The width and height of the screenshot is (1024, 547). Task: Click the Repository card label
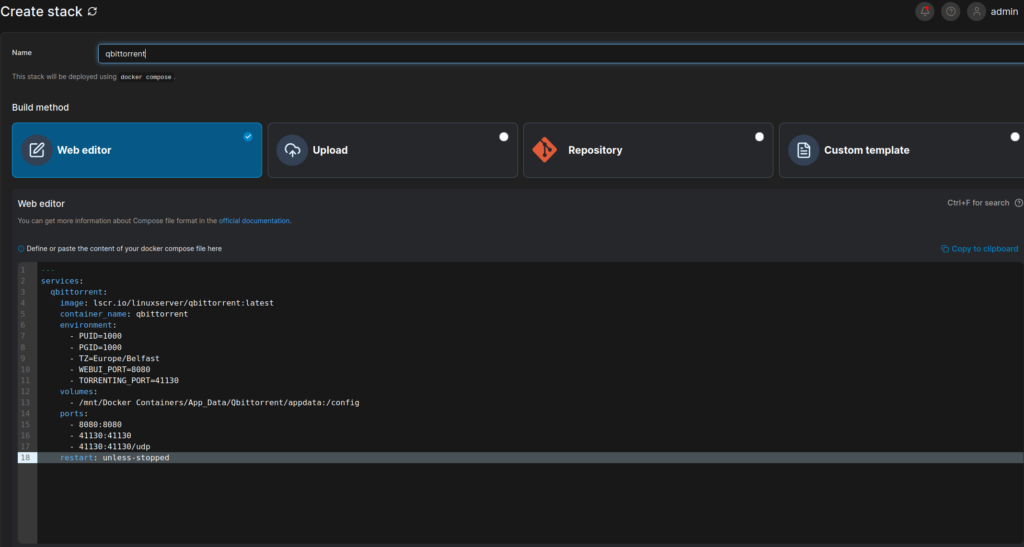(595, 150)
